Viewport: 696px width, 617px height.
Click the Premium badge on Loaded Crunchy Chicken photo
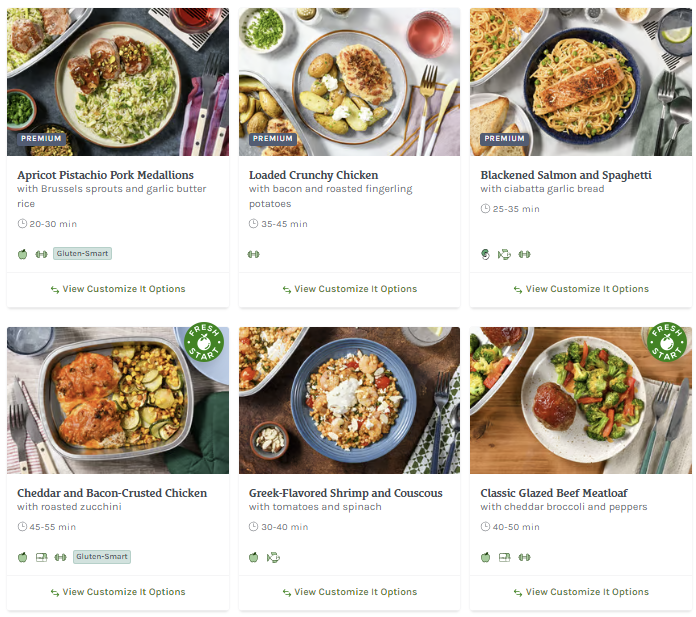tap(272, 139)
